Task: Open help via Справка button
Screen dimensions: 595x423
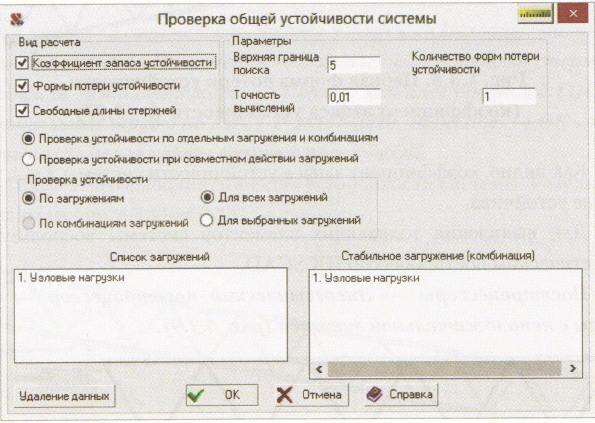Action: click(401, 395)
